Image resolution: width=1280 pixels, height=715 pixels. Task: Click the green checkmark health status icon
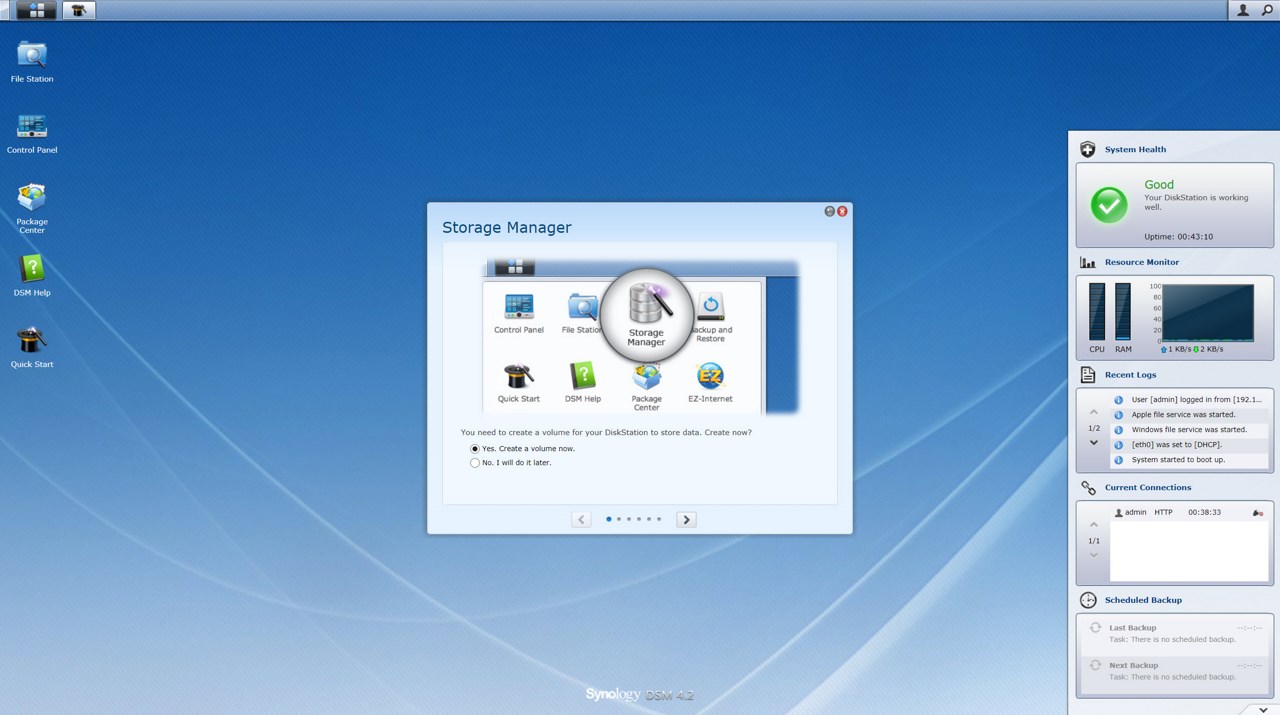click(x=1108, y=205)
